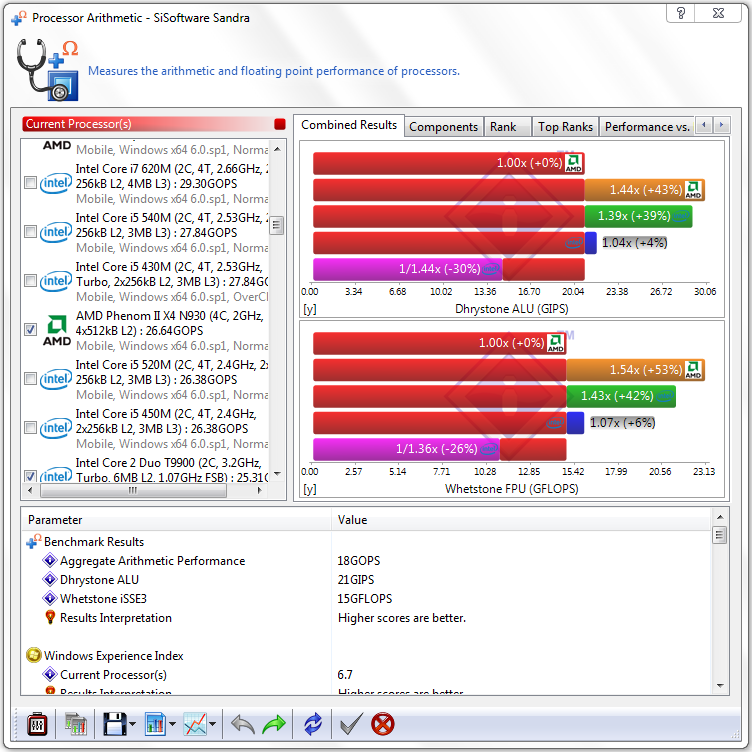Click the green 1.43x (+42%) Whetstone bar
752x752 pixels.
click(x=621, y=397)
